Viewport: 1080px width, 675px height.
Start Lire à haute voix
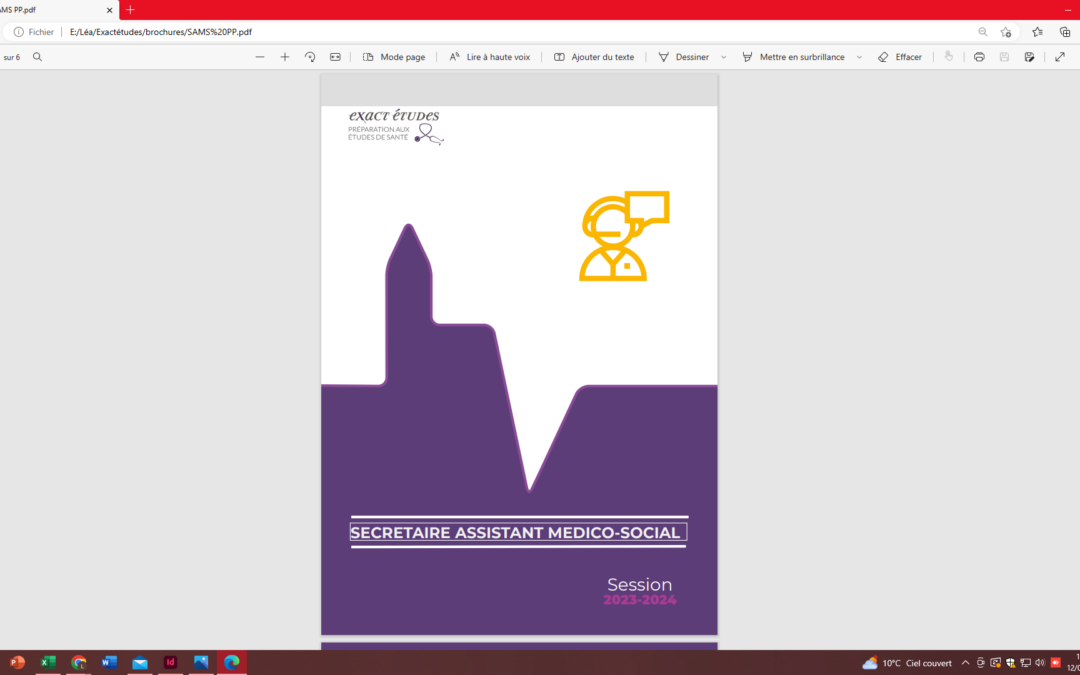point(490,57)
